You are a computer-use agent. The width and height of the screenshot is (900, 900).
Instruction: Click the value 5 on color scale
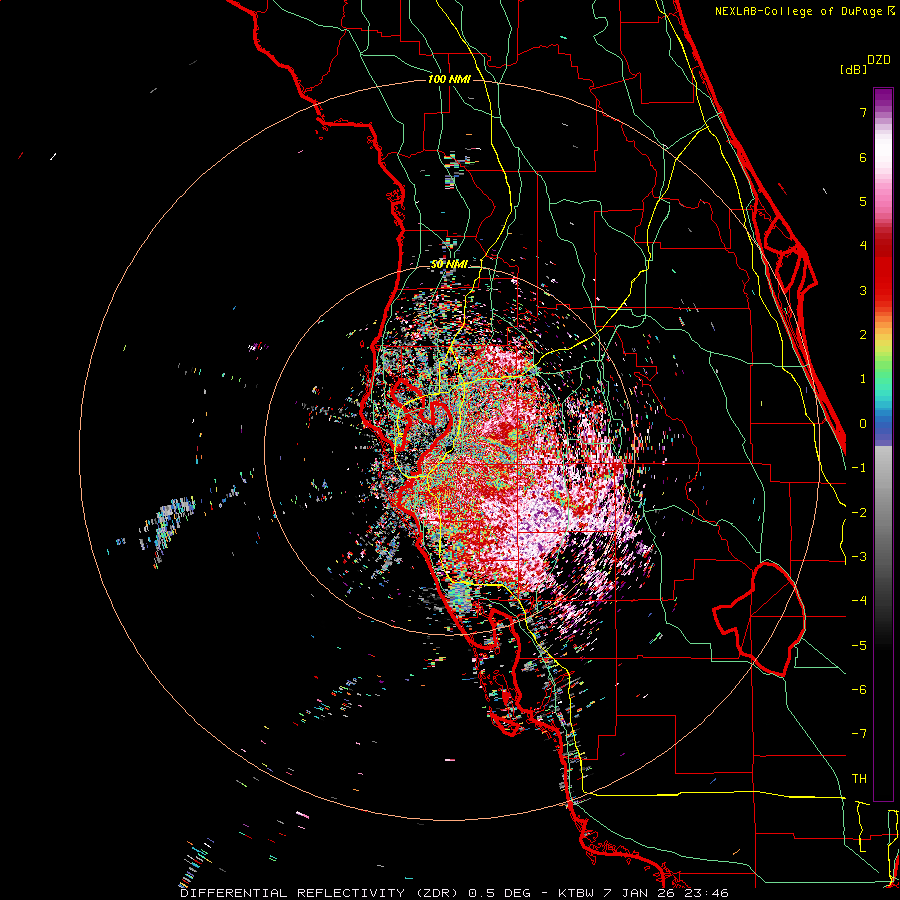(x=863, y=201)
